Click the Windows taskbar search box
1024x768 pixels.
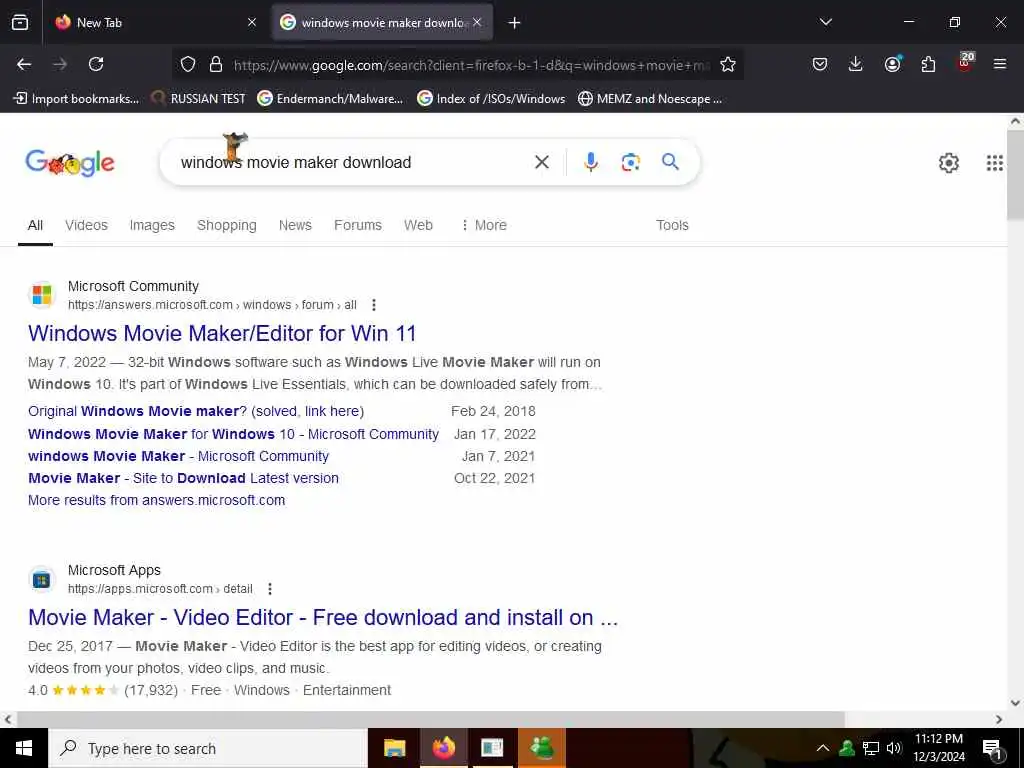coord(208,748)
